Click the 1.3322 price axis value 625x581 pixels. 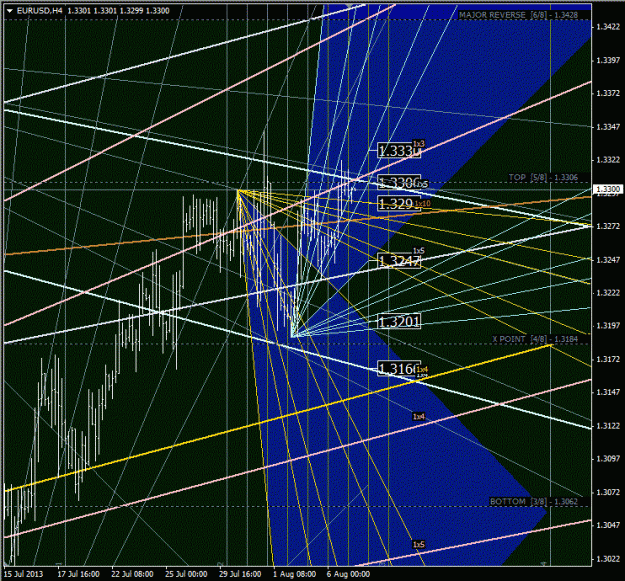pyautogui.click(x=608, y=160)
